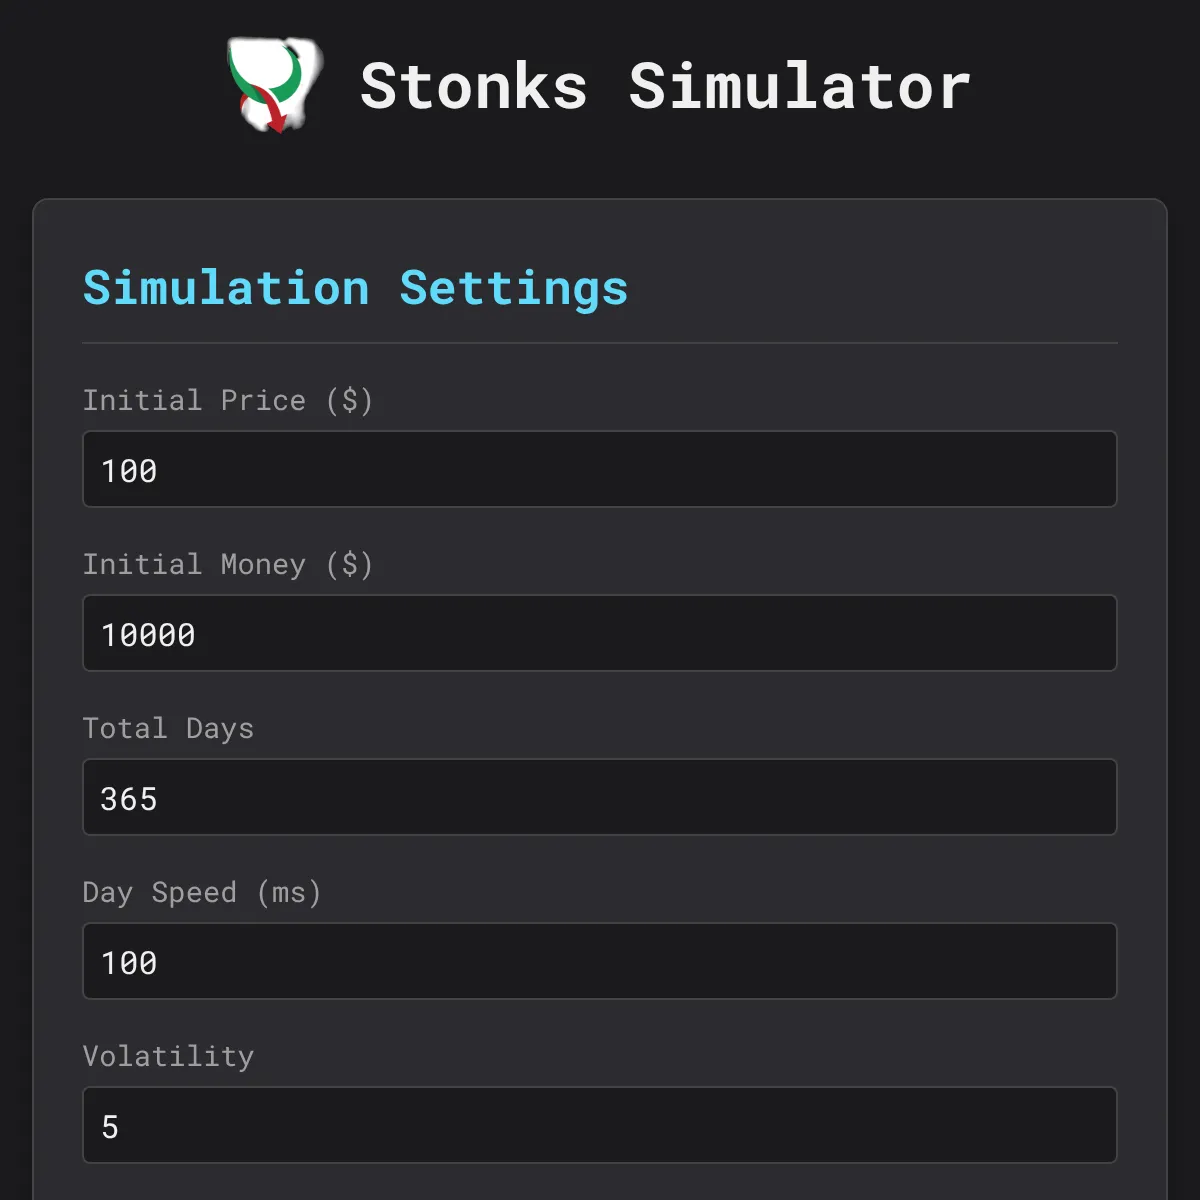The height and width of the screenshot is (1200, 1200).
Task: Click the word Settings in blue heading
Action: 514,290
